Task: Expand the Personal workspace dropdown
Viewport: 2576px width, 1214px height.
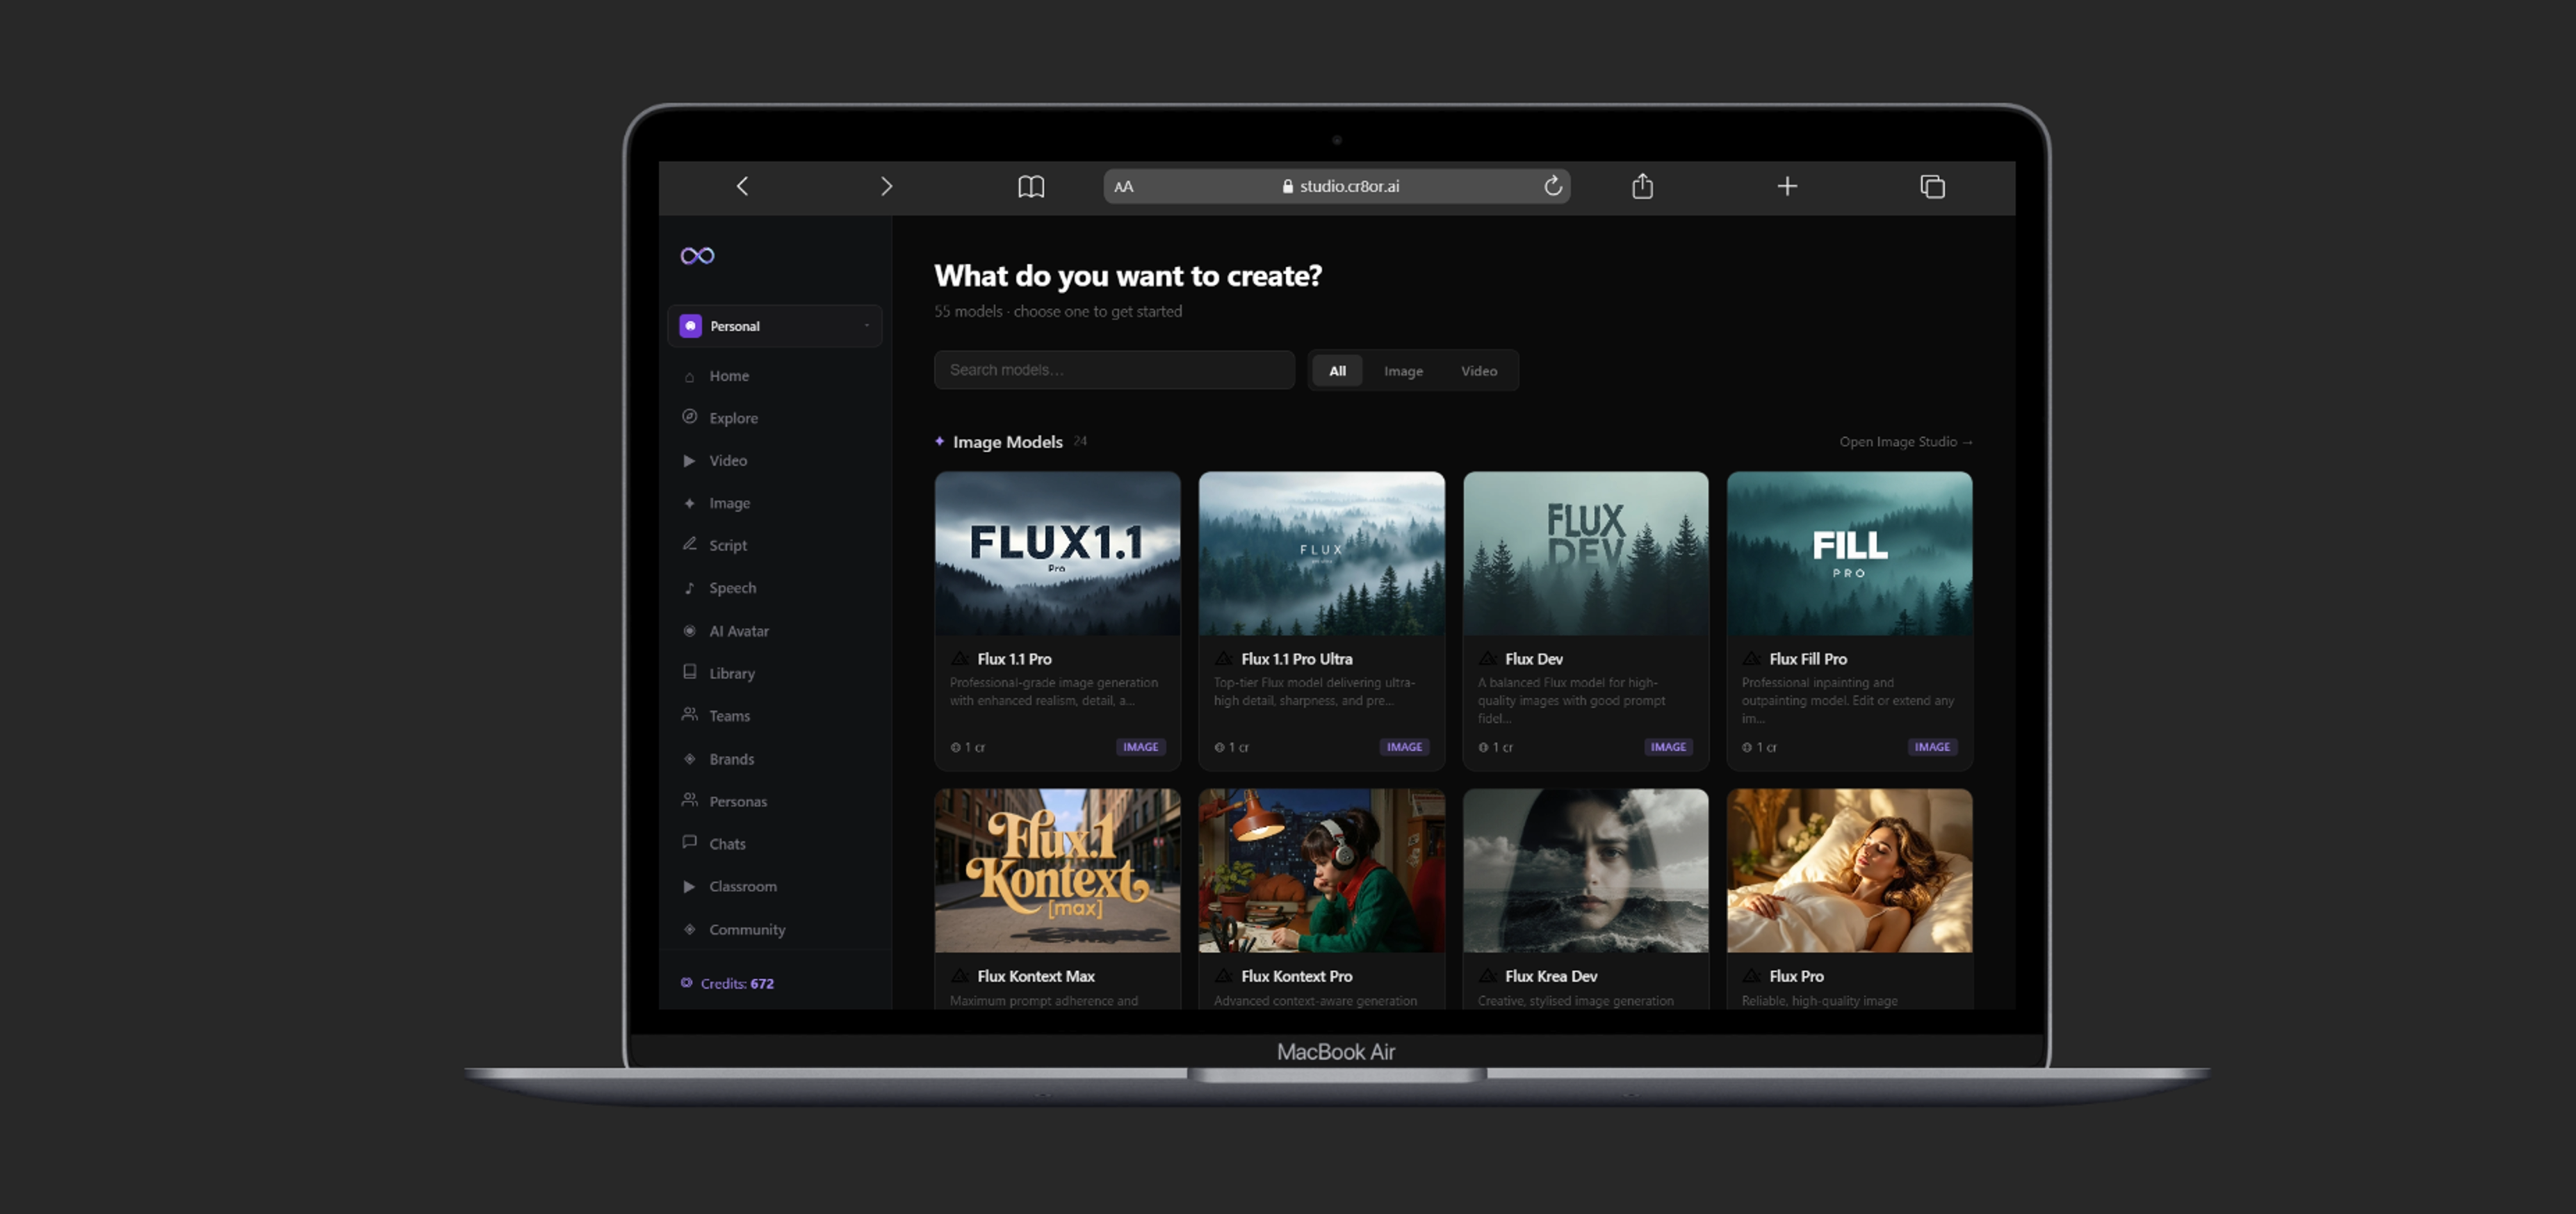Action: 775,326
